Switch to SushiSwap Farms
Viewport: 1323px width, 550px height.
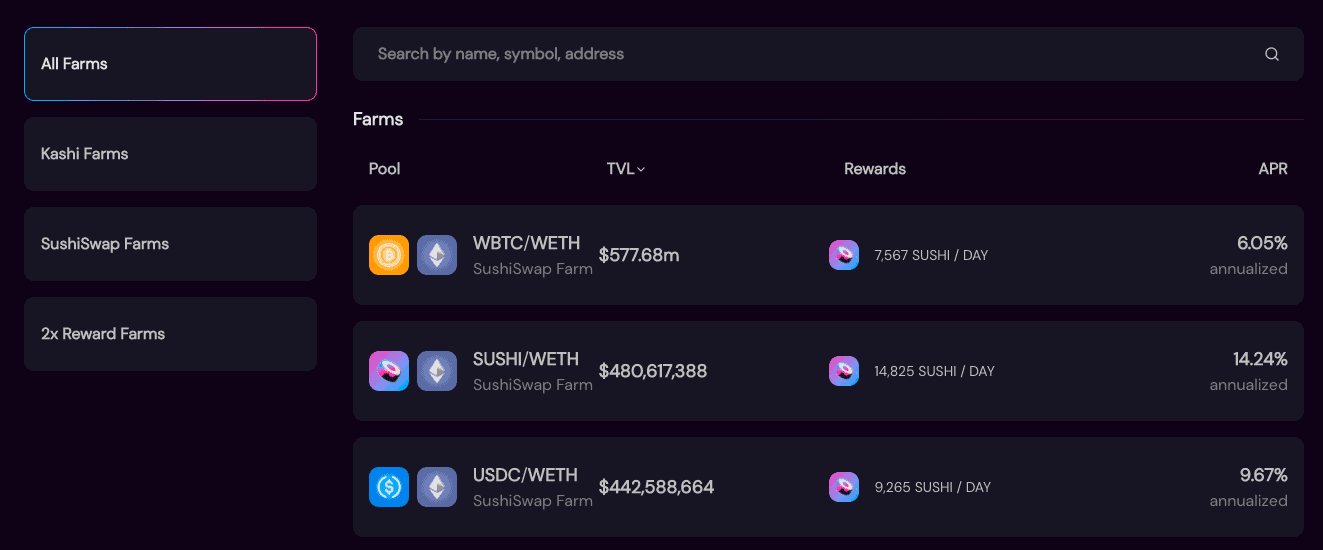170,244
